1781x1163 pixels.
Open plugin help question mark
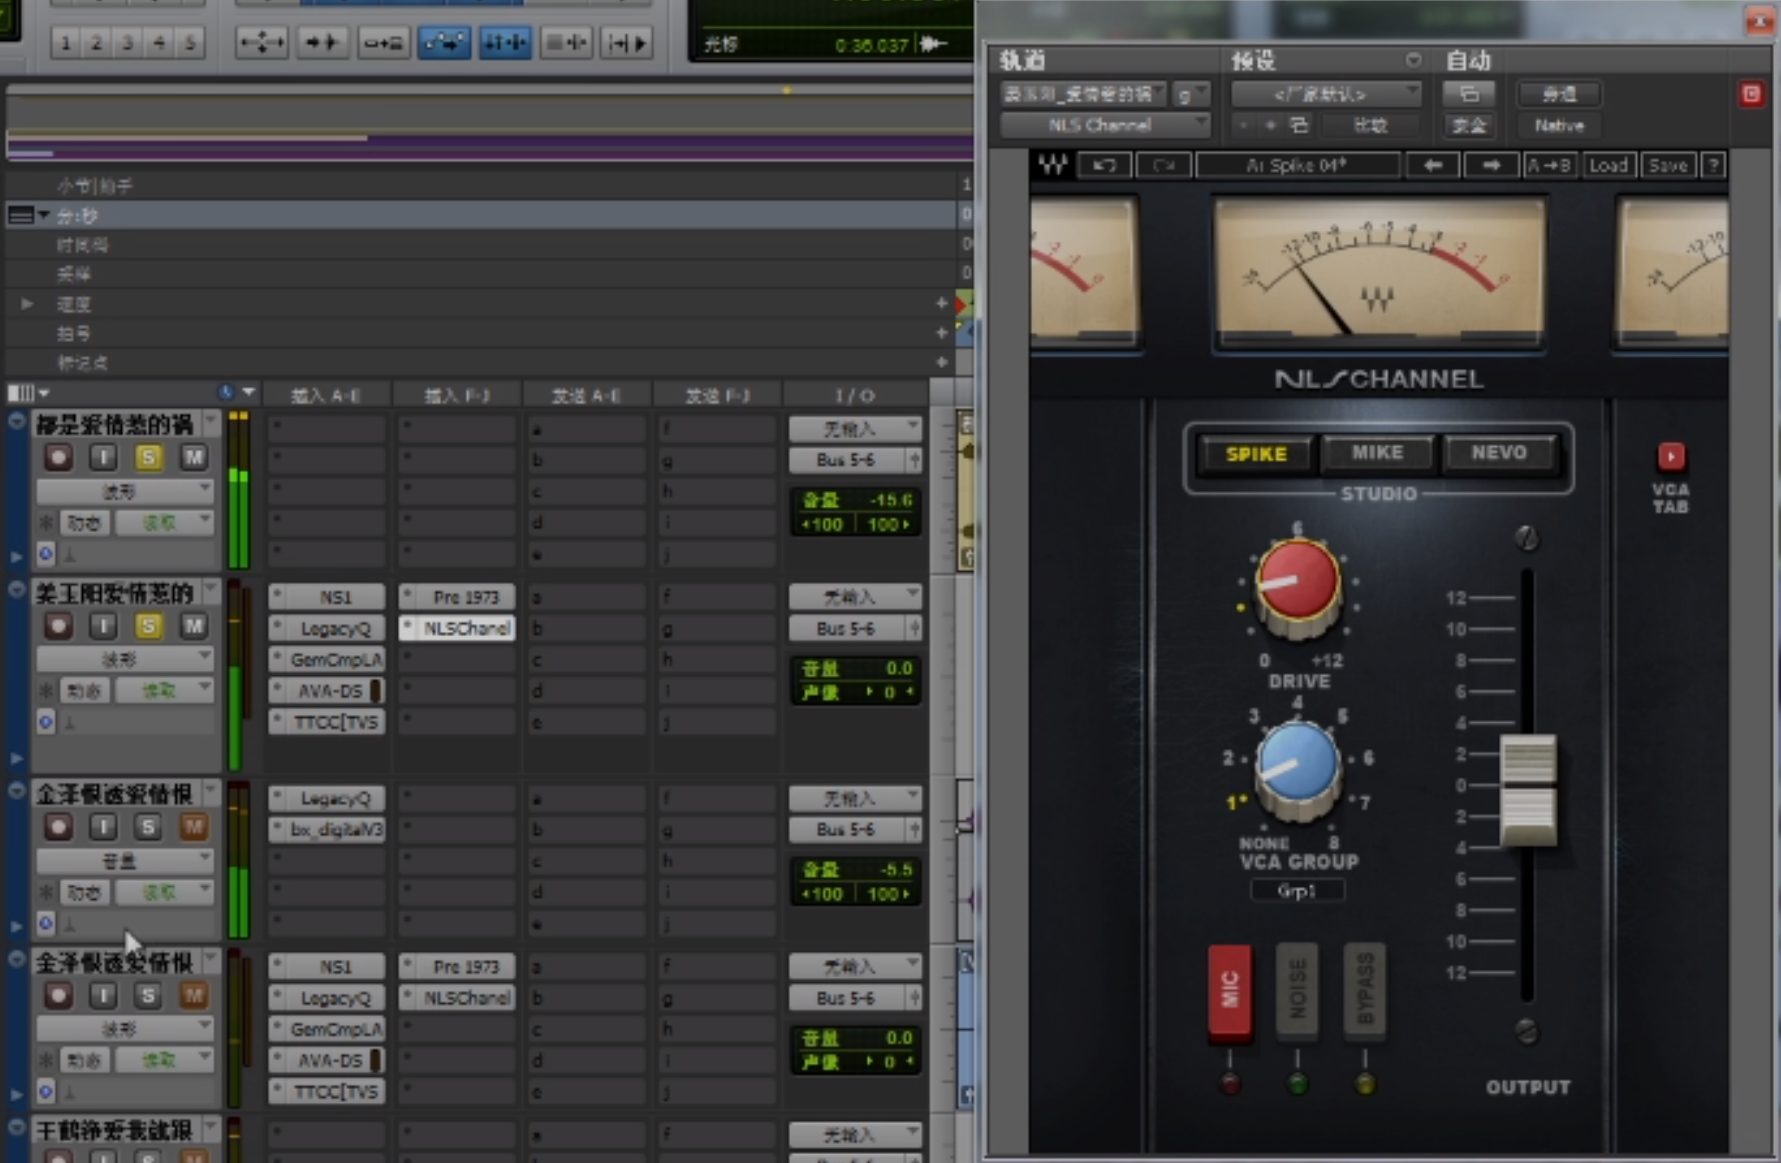1713,165
